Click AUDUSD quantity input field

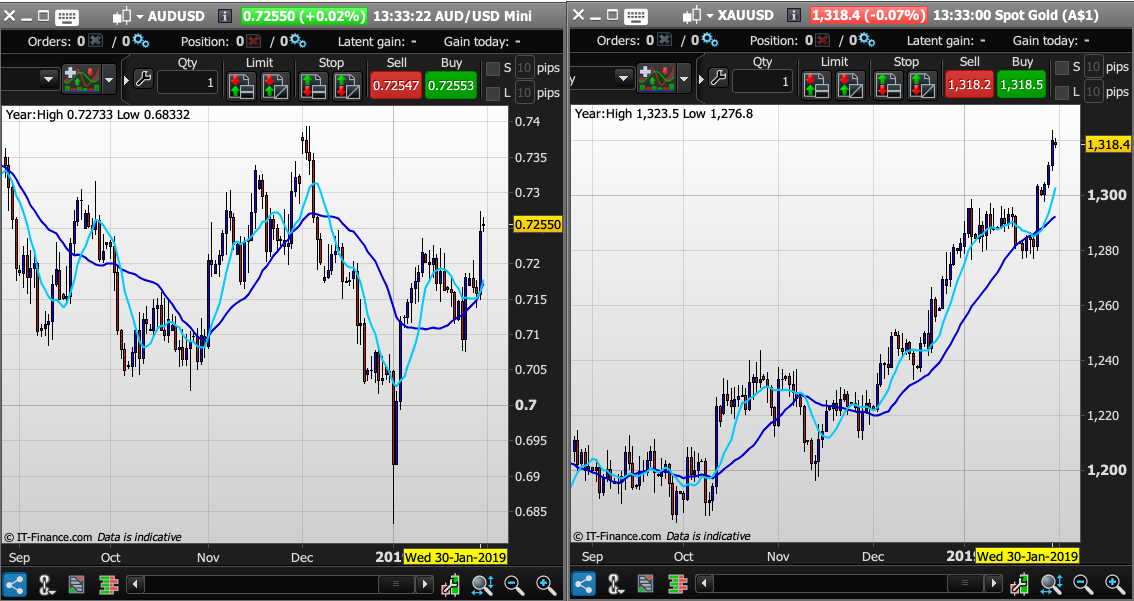[x=187, y=83]
